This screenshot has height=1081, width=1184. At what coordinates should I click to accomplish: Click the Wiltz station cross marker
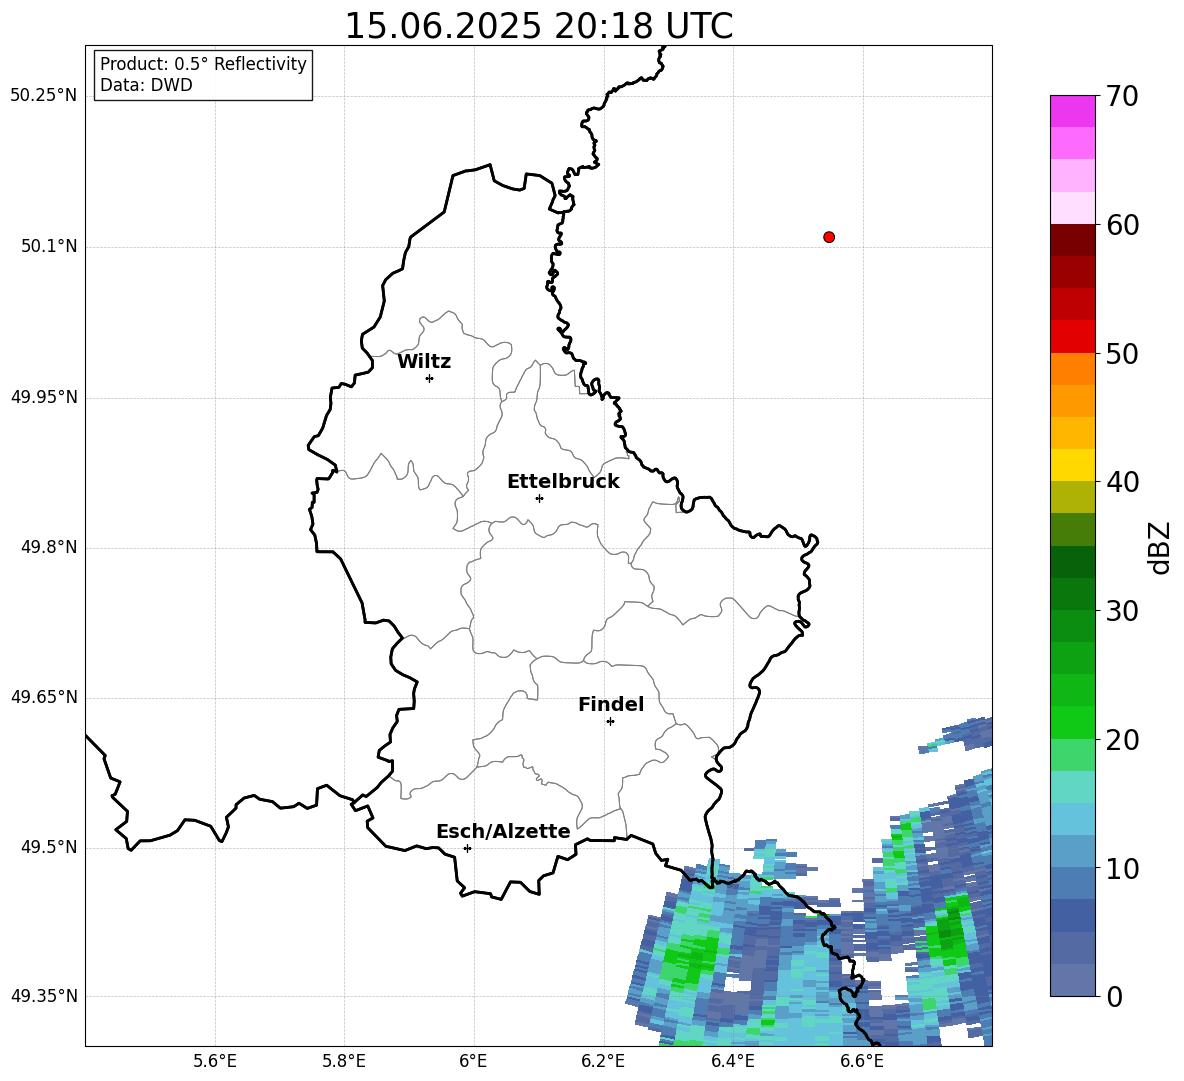pyautogui.click(x=430, y=378)
